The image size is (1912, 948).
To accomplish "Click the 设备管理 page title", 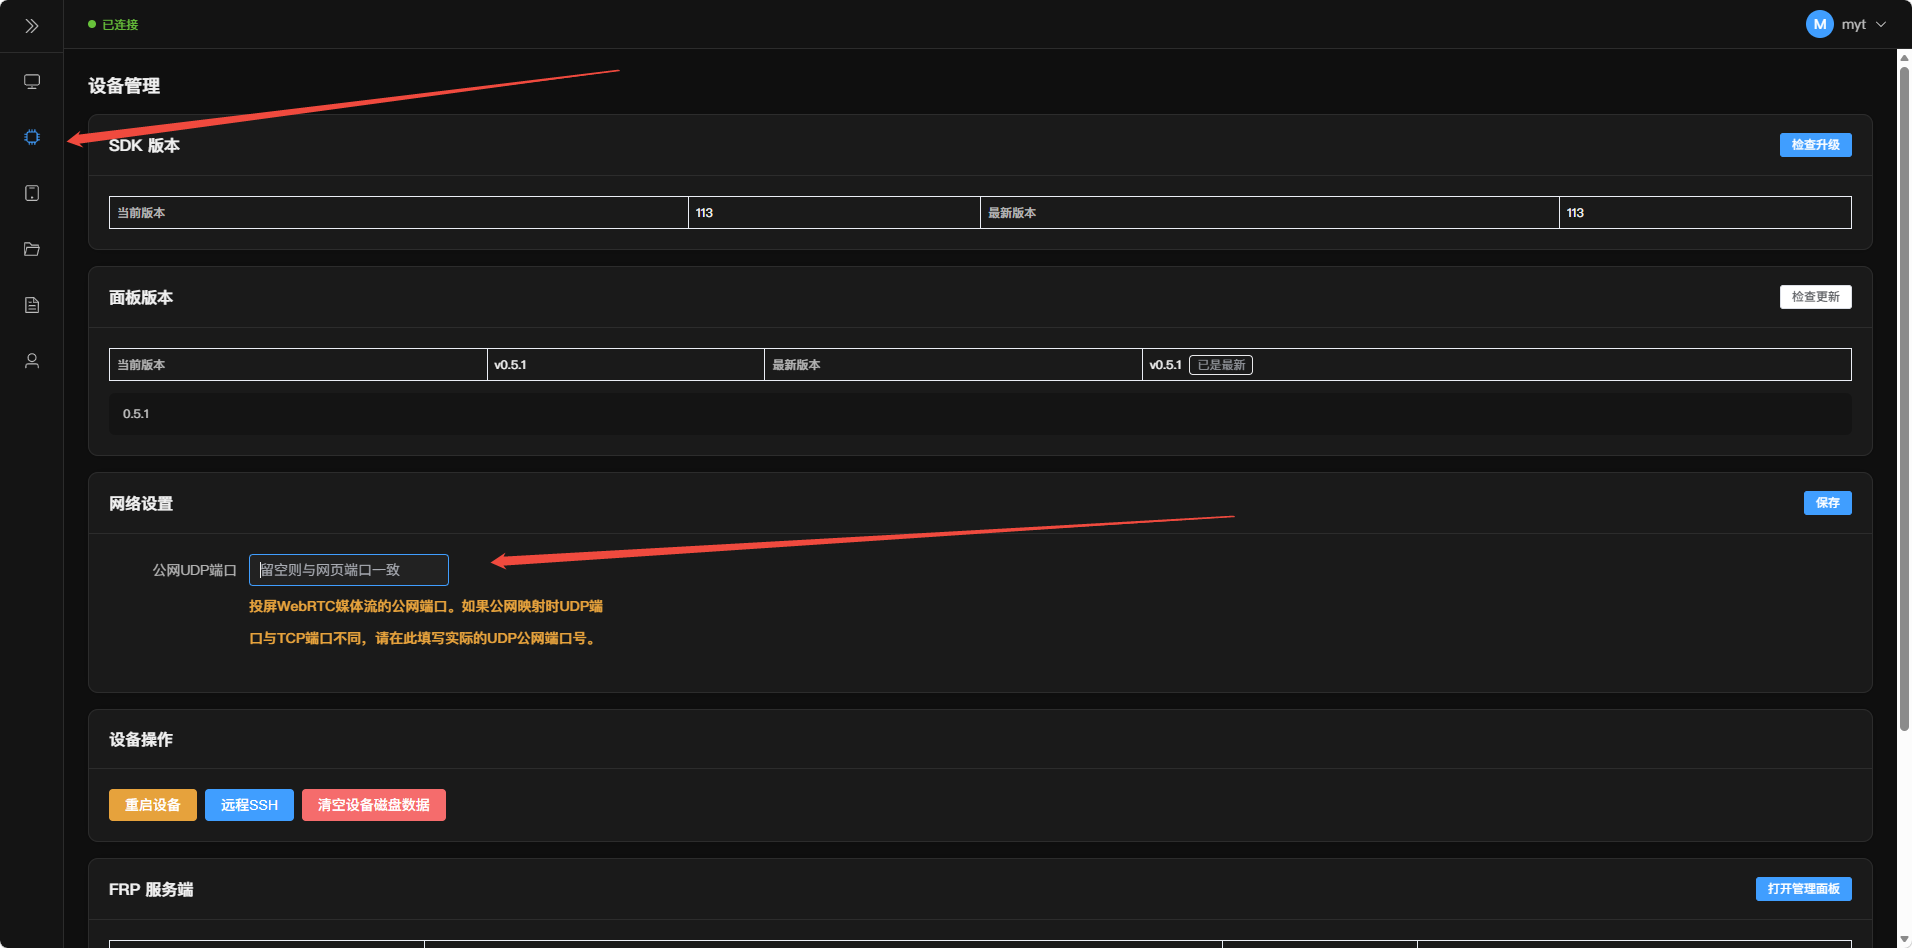I will pos(124,86).
